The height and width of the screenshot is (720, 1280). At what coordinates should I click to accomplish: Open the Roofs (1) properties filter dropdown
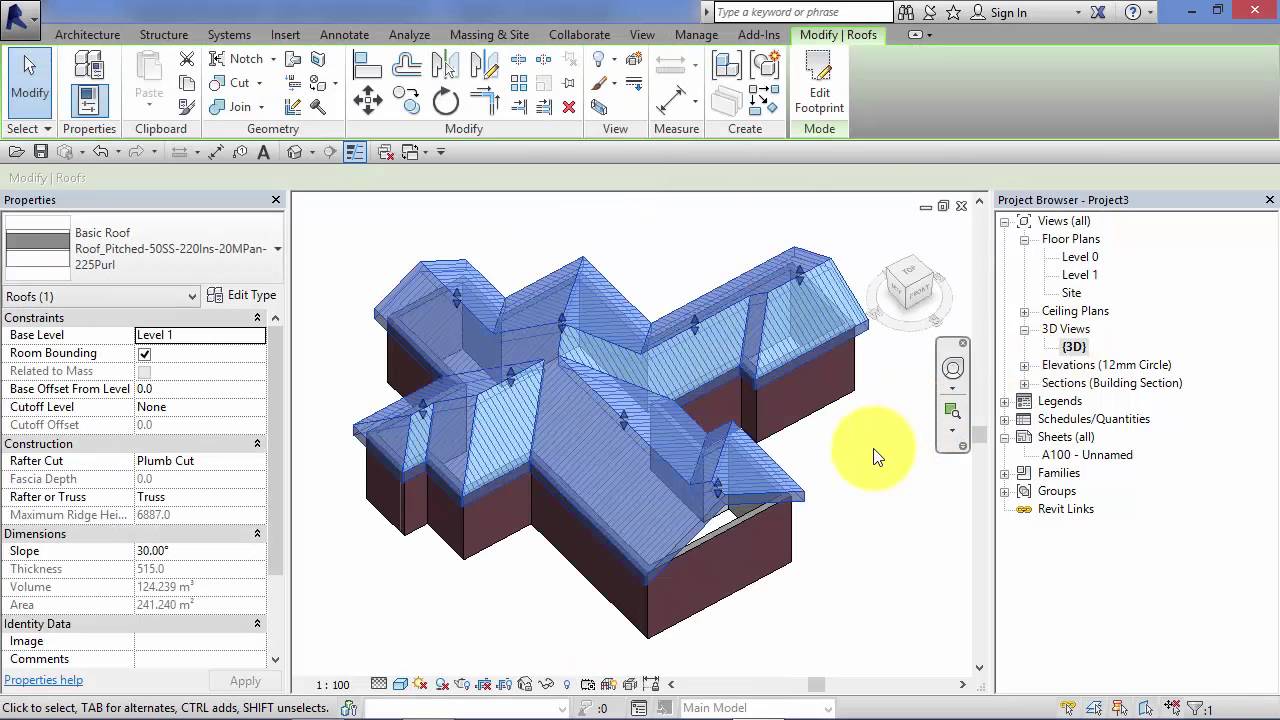(192, 296)
